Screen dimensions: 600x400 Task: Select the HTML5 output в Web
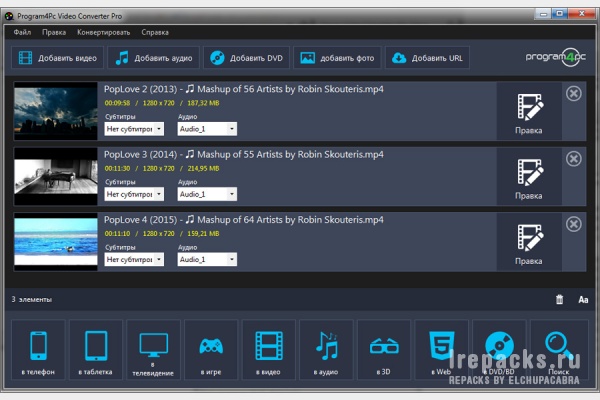click(x=441, y=349)
